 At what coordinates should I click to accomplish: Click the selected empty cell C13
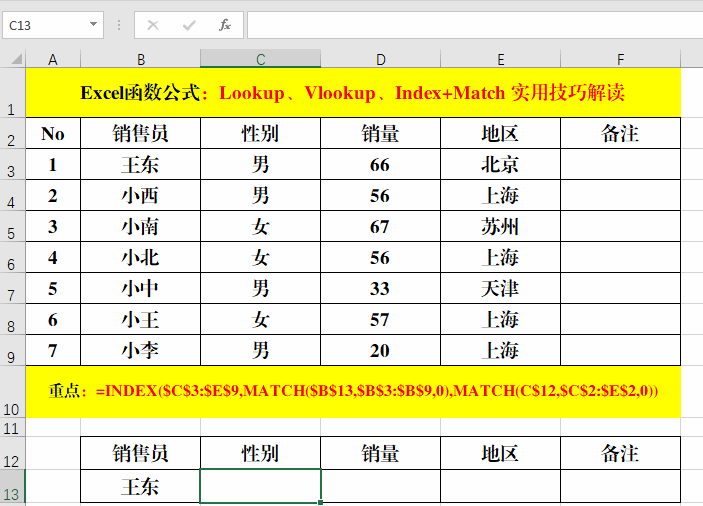(x=260, y=486)
